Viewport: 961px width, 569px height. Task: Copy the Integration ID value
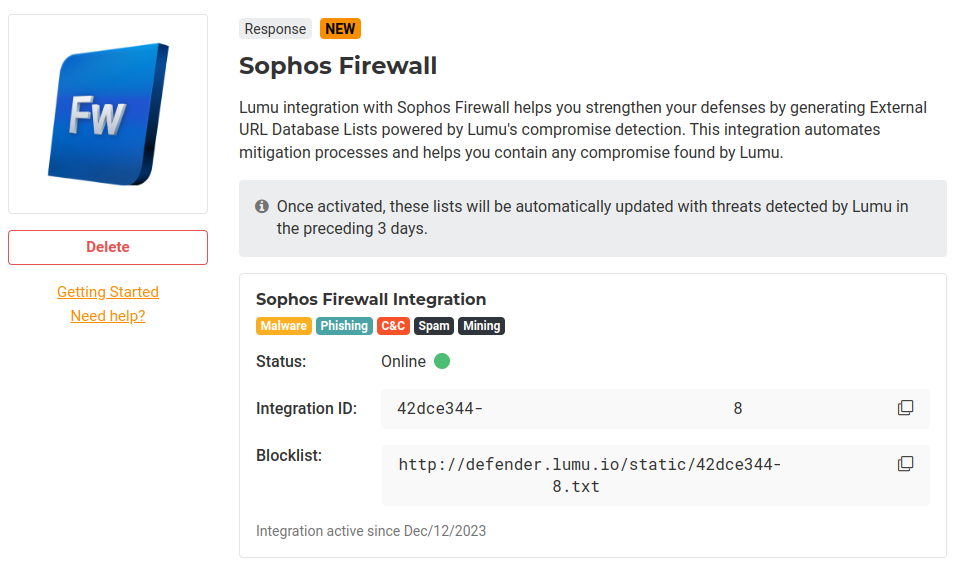(905, 408)
